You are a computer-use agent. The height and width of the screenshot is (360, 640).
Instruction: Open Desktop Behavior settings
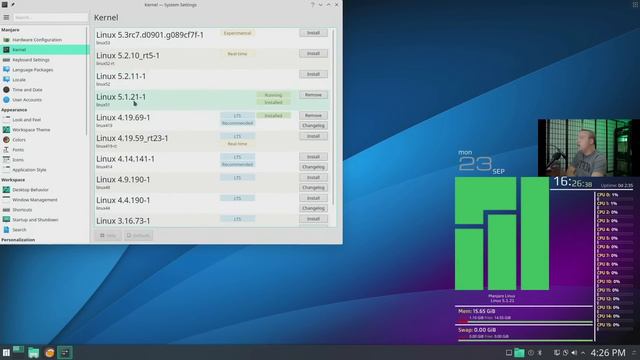point(43,190)
